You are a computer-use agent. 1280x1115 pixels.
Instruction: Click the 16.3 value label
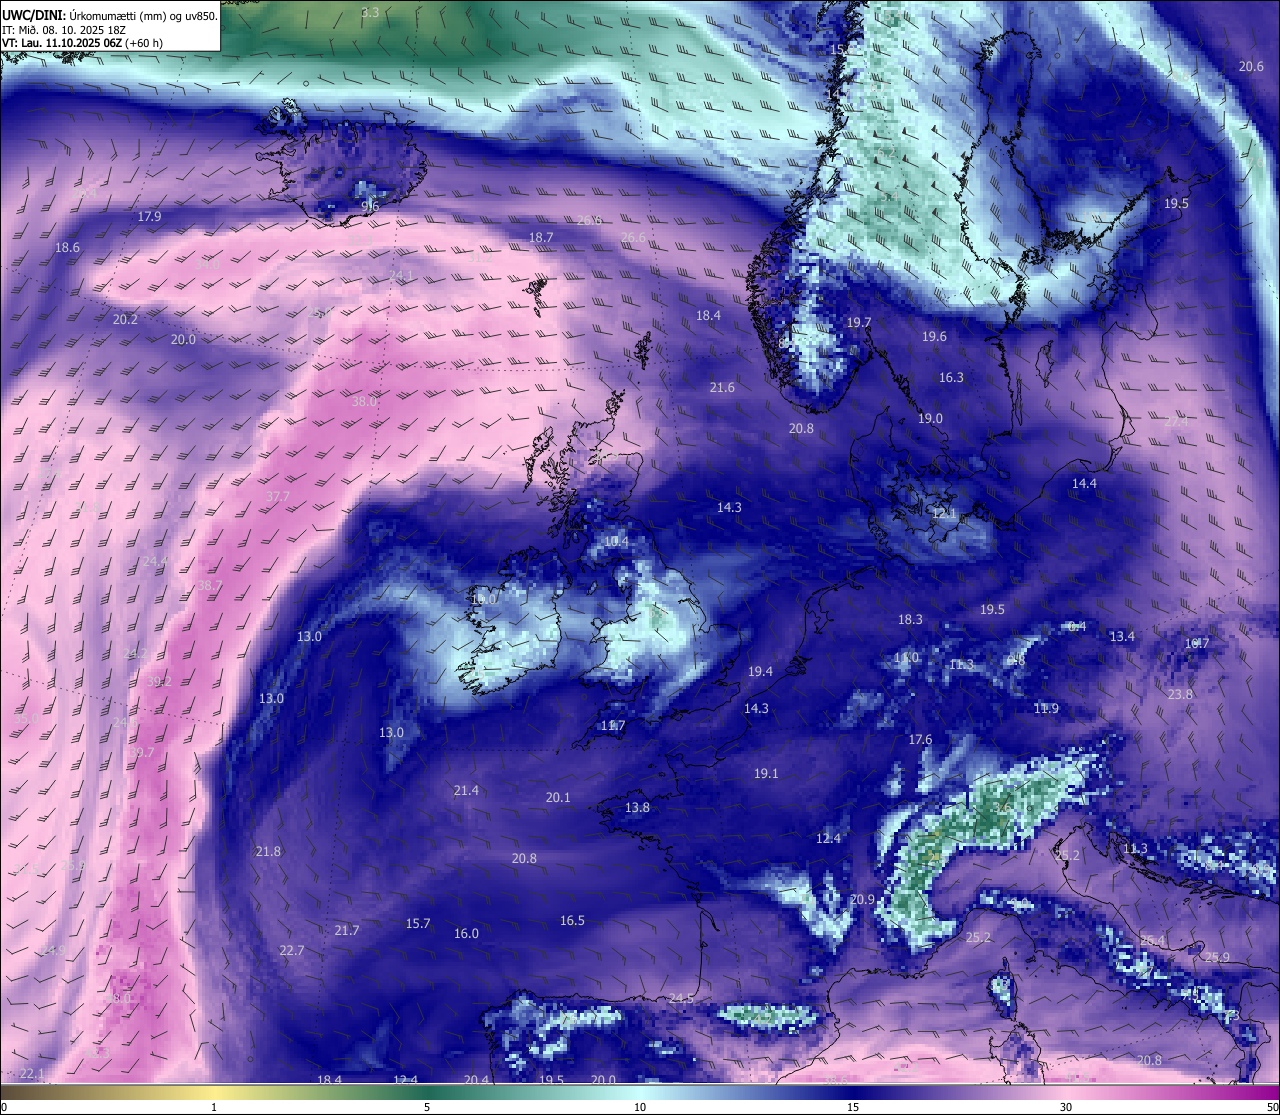(951, 377)
